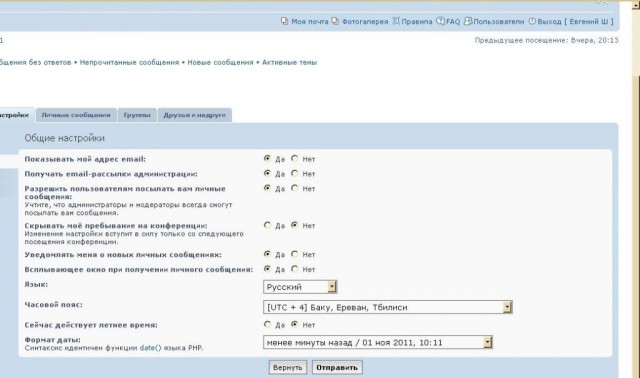Screen dimensions: 640x378
Task: Open Активные темы link
Action: (289, 62)
